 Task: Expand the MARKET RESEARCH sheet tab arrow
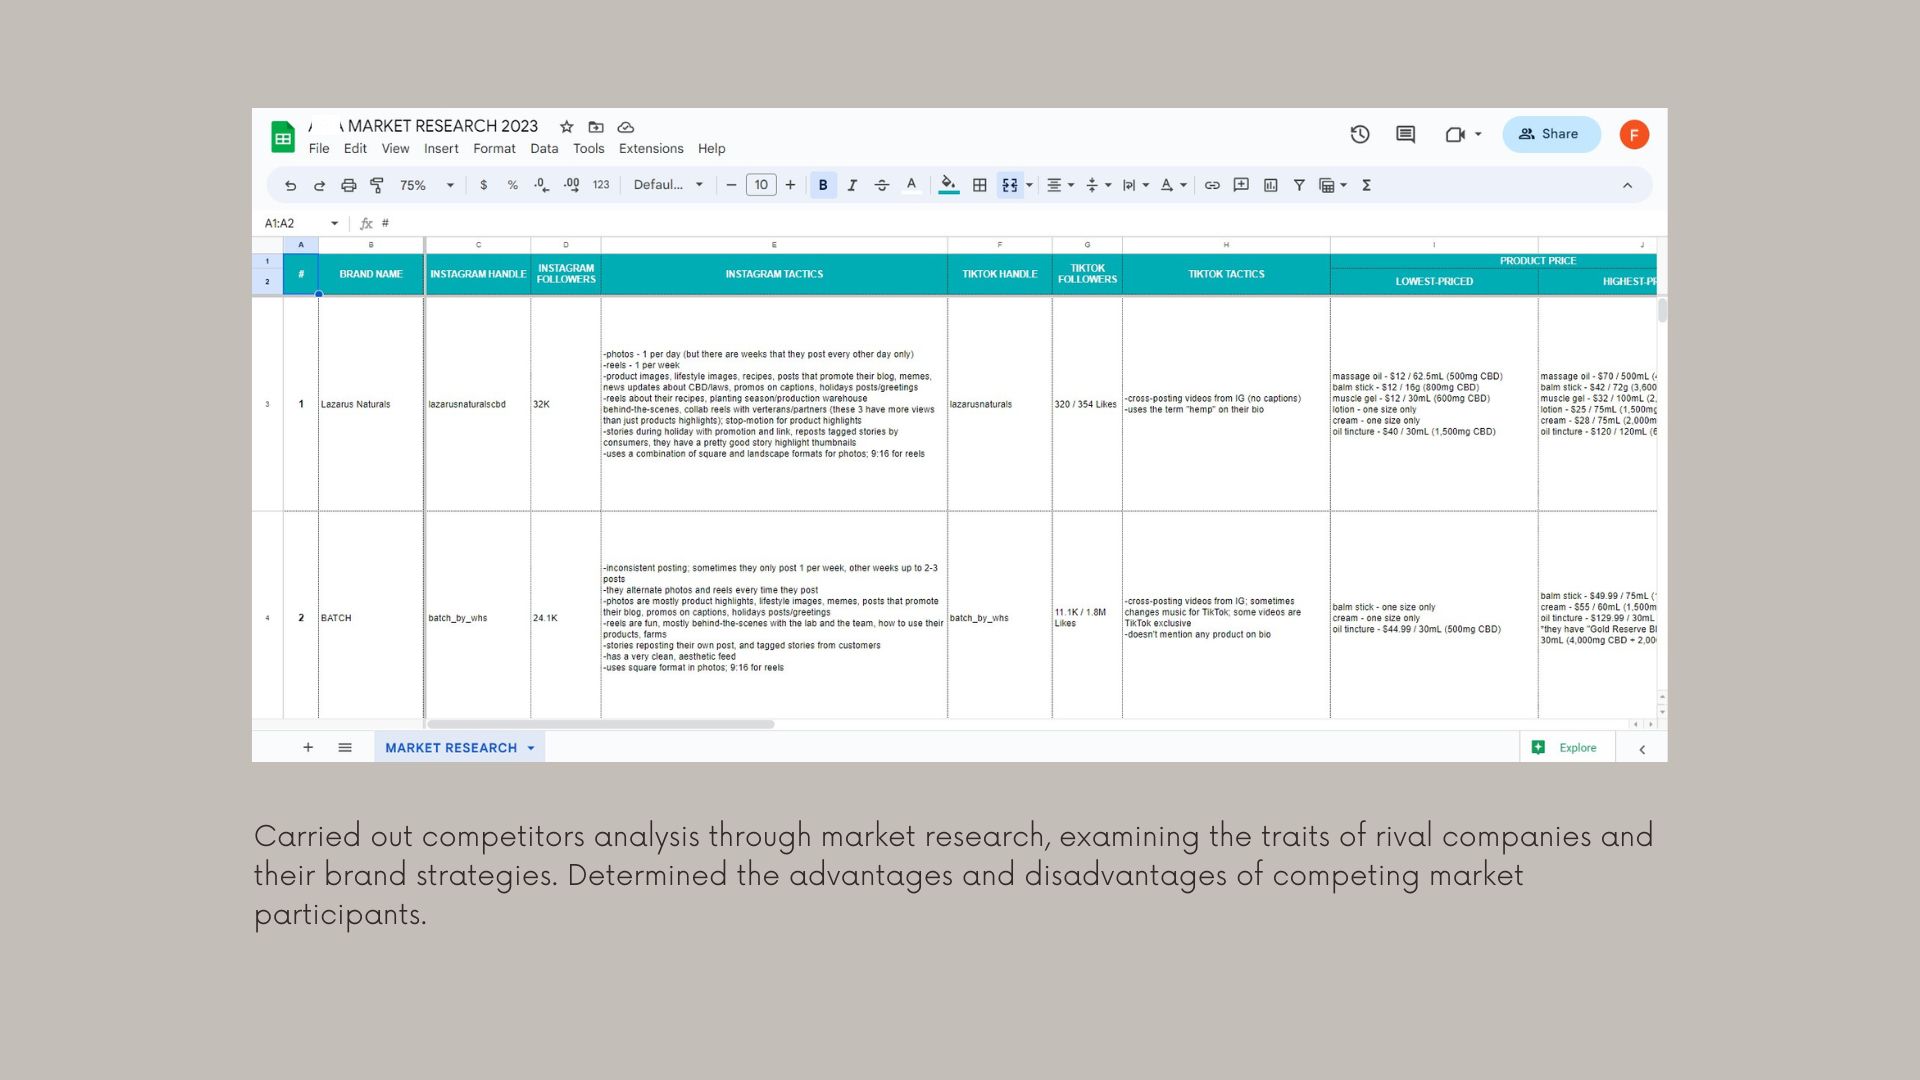coord(531,748)
